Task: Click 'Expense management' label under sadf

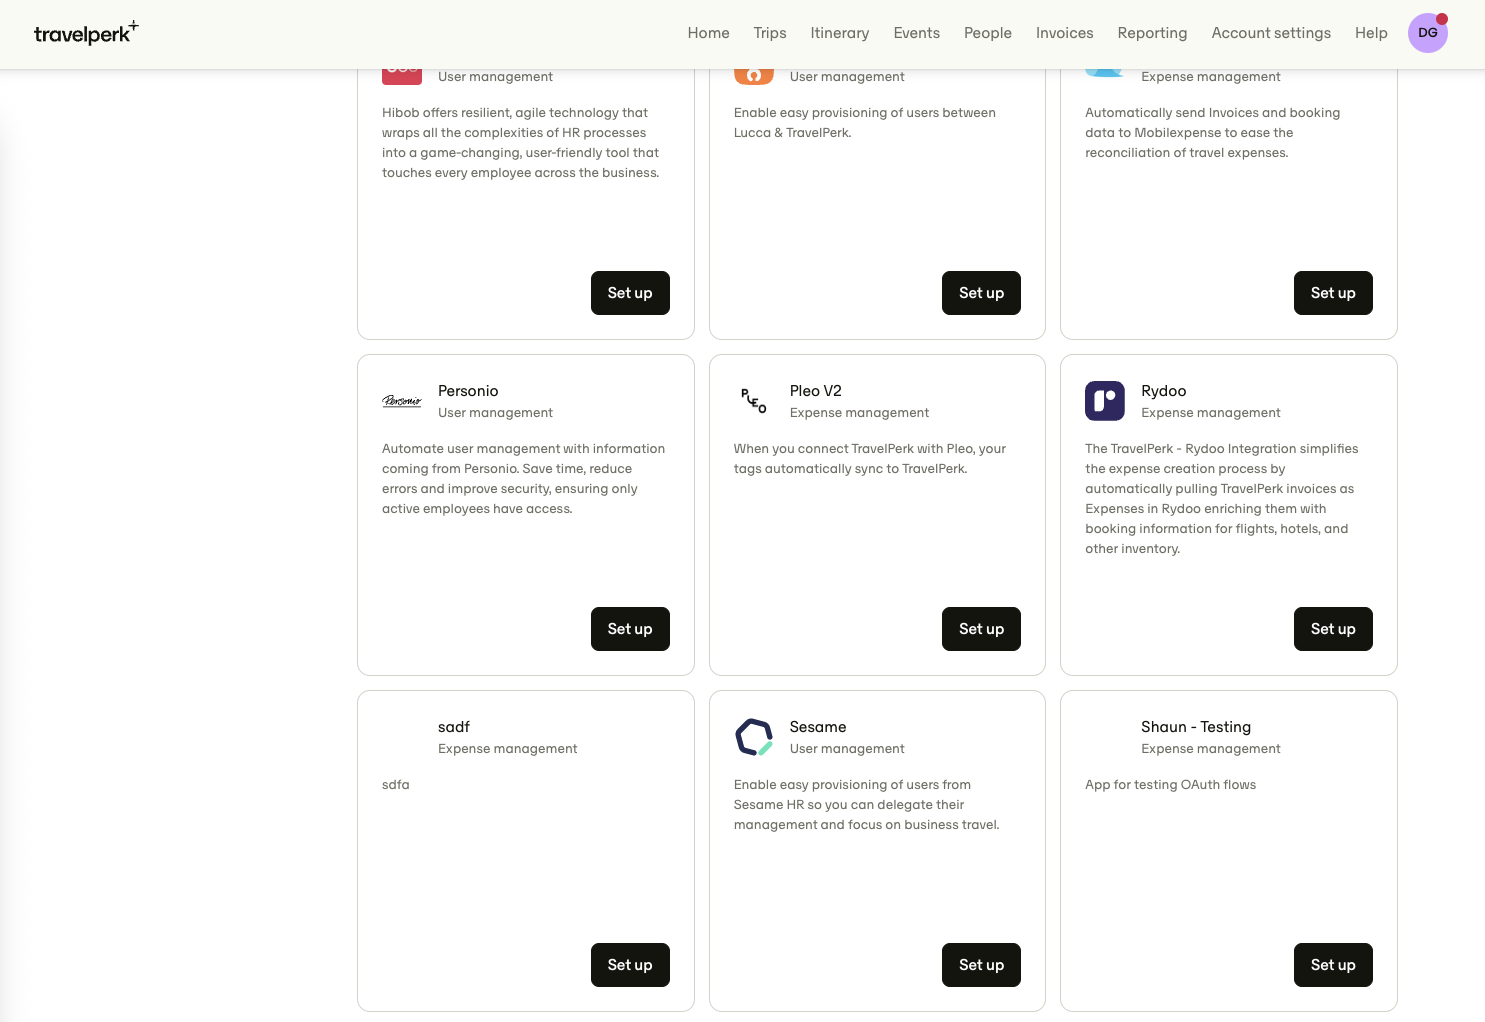Action: pos(508,749)
